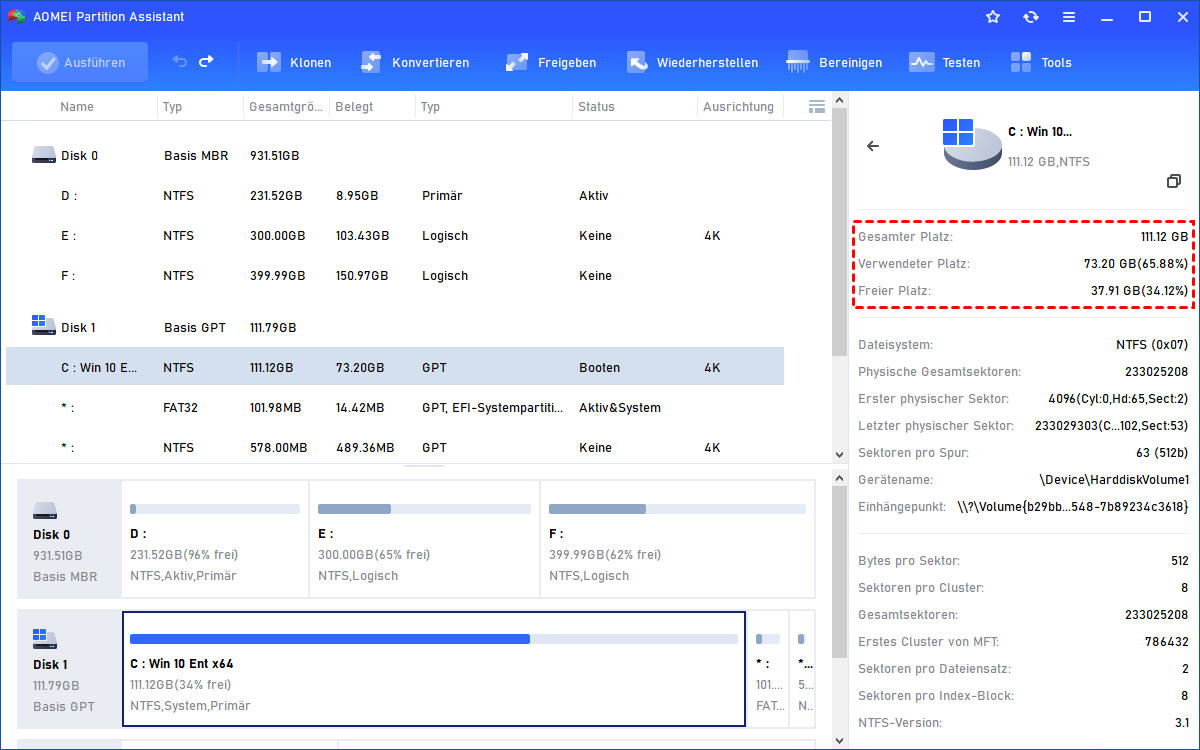The height and width of the screenshot is (750, 1200).
Task: Click the Gesamter Platz value 111.12 GB
Action: [x=1164, y=237]
